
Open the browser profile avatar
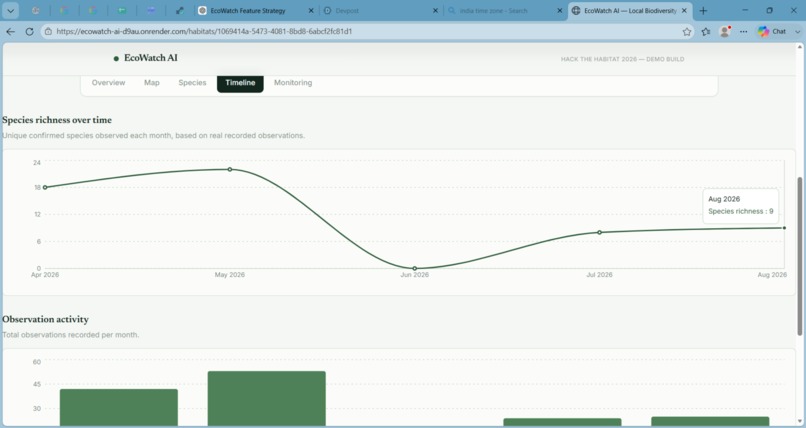[725, 31]
